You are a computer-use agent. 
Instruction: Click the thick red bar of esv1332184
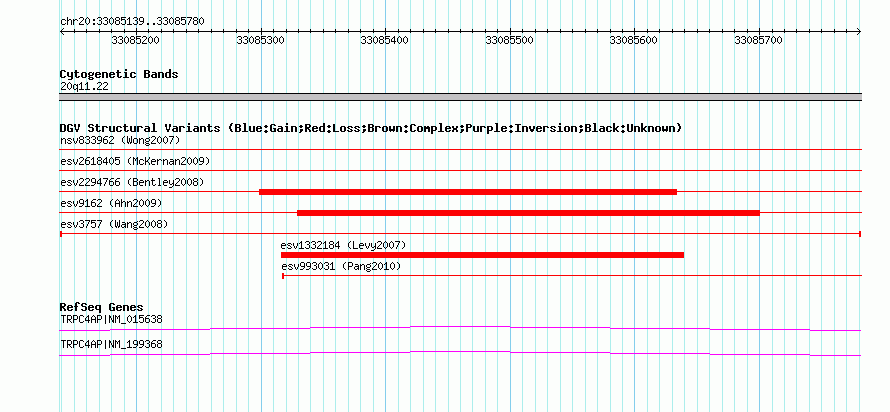point(482,255)
